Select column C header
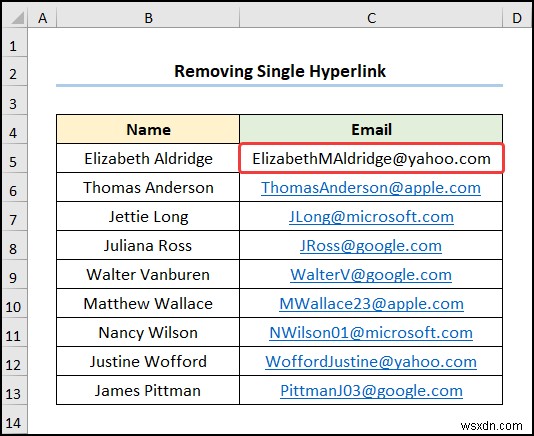534x436 pixels. click(371, 18)
